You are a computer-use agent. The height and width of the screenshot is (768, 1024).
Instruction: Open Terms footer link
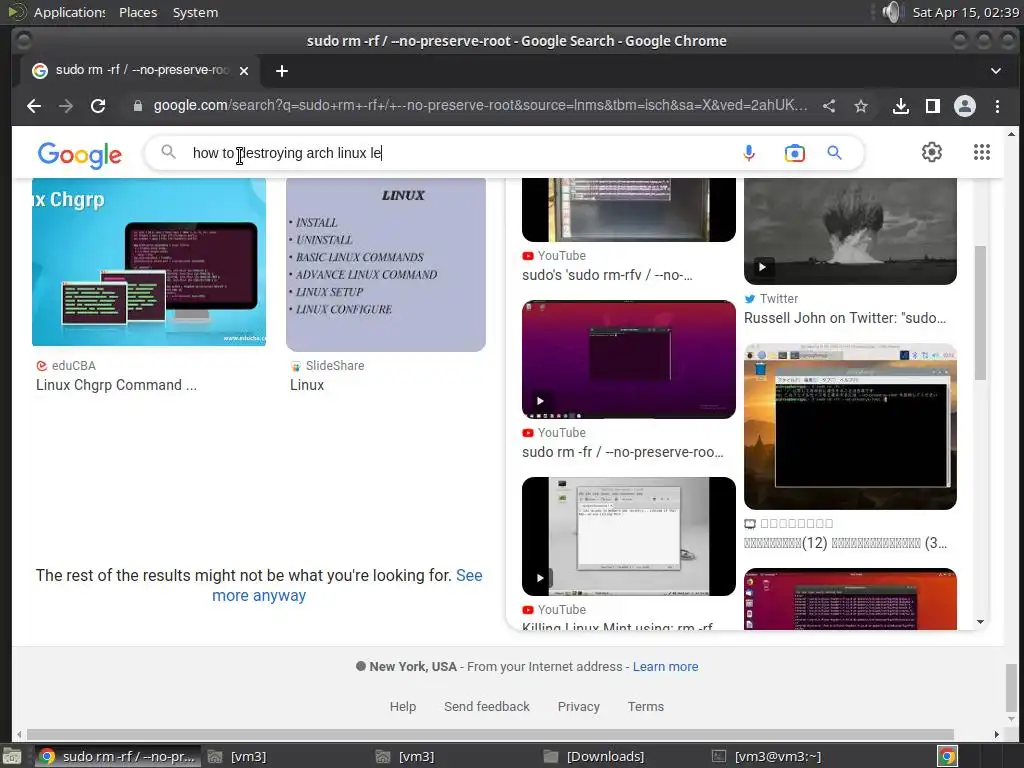click(x=646, y=707)
